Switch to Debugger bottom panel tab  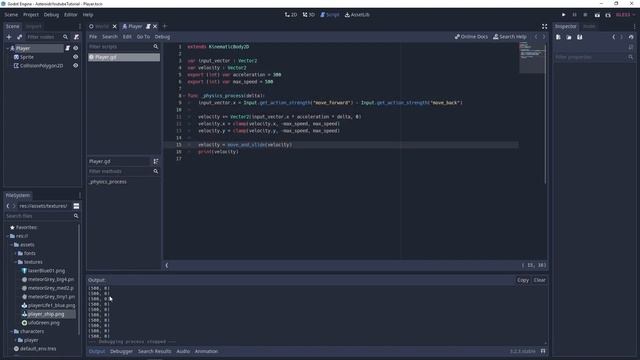click(121, 351)
